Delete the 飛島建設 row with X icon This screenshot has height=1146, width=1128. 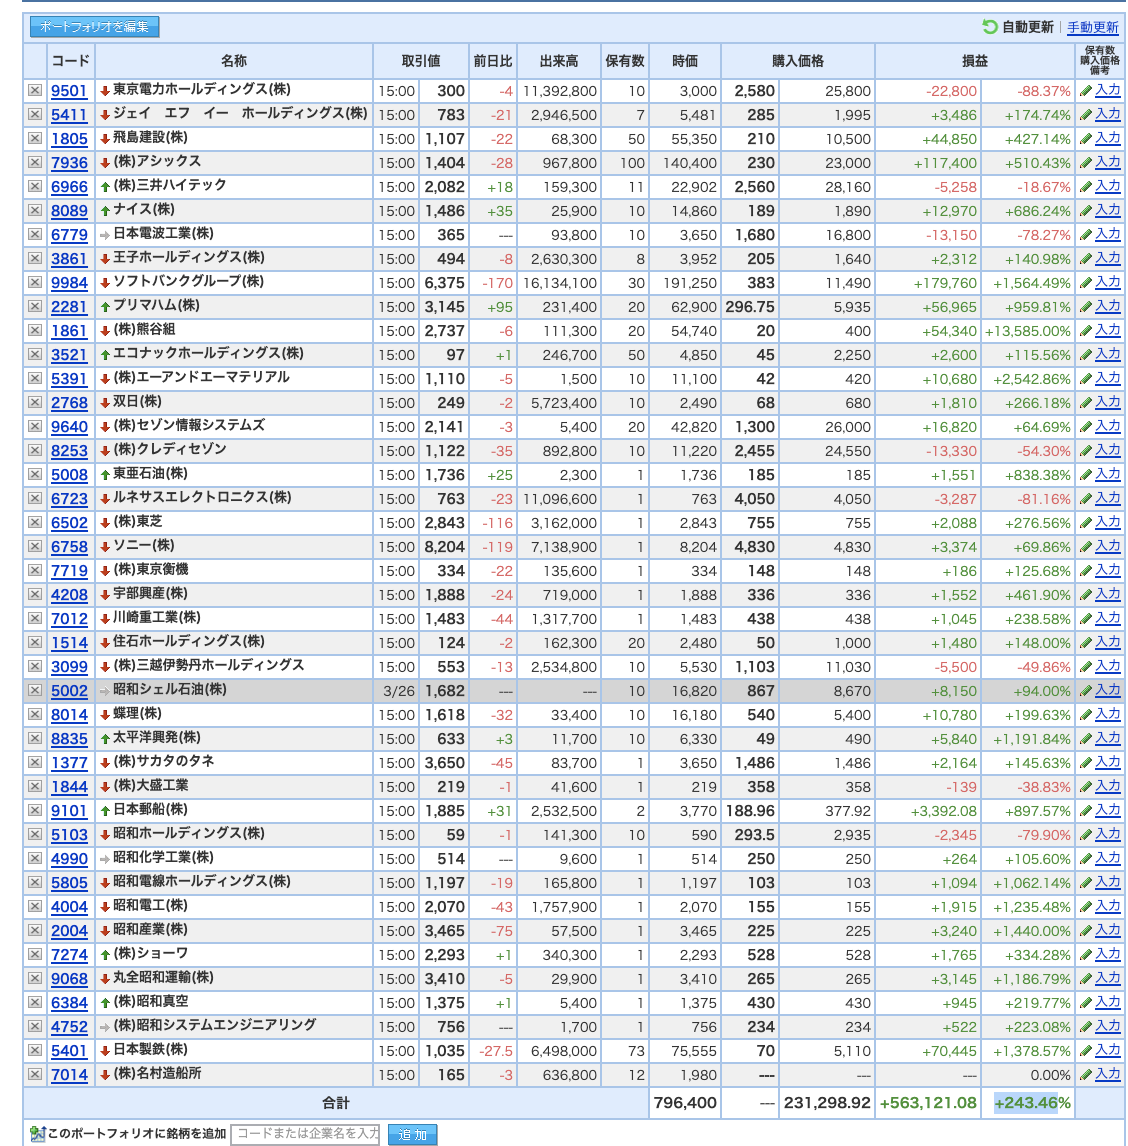tap(34, 138)
